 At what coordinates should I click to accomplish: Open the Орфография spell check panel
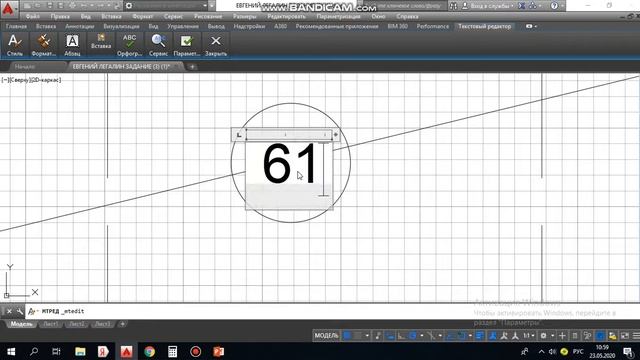pos(129,45)
